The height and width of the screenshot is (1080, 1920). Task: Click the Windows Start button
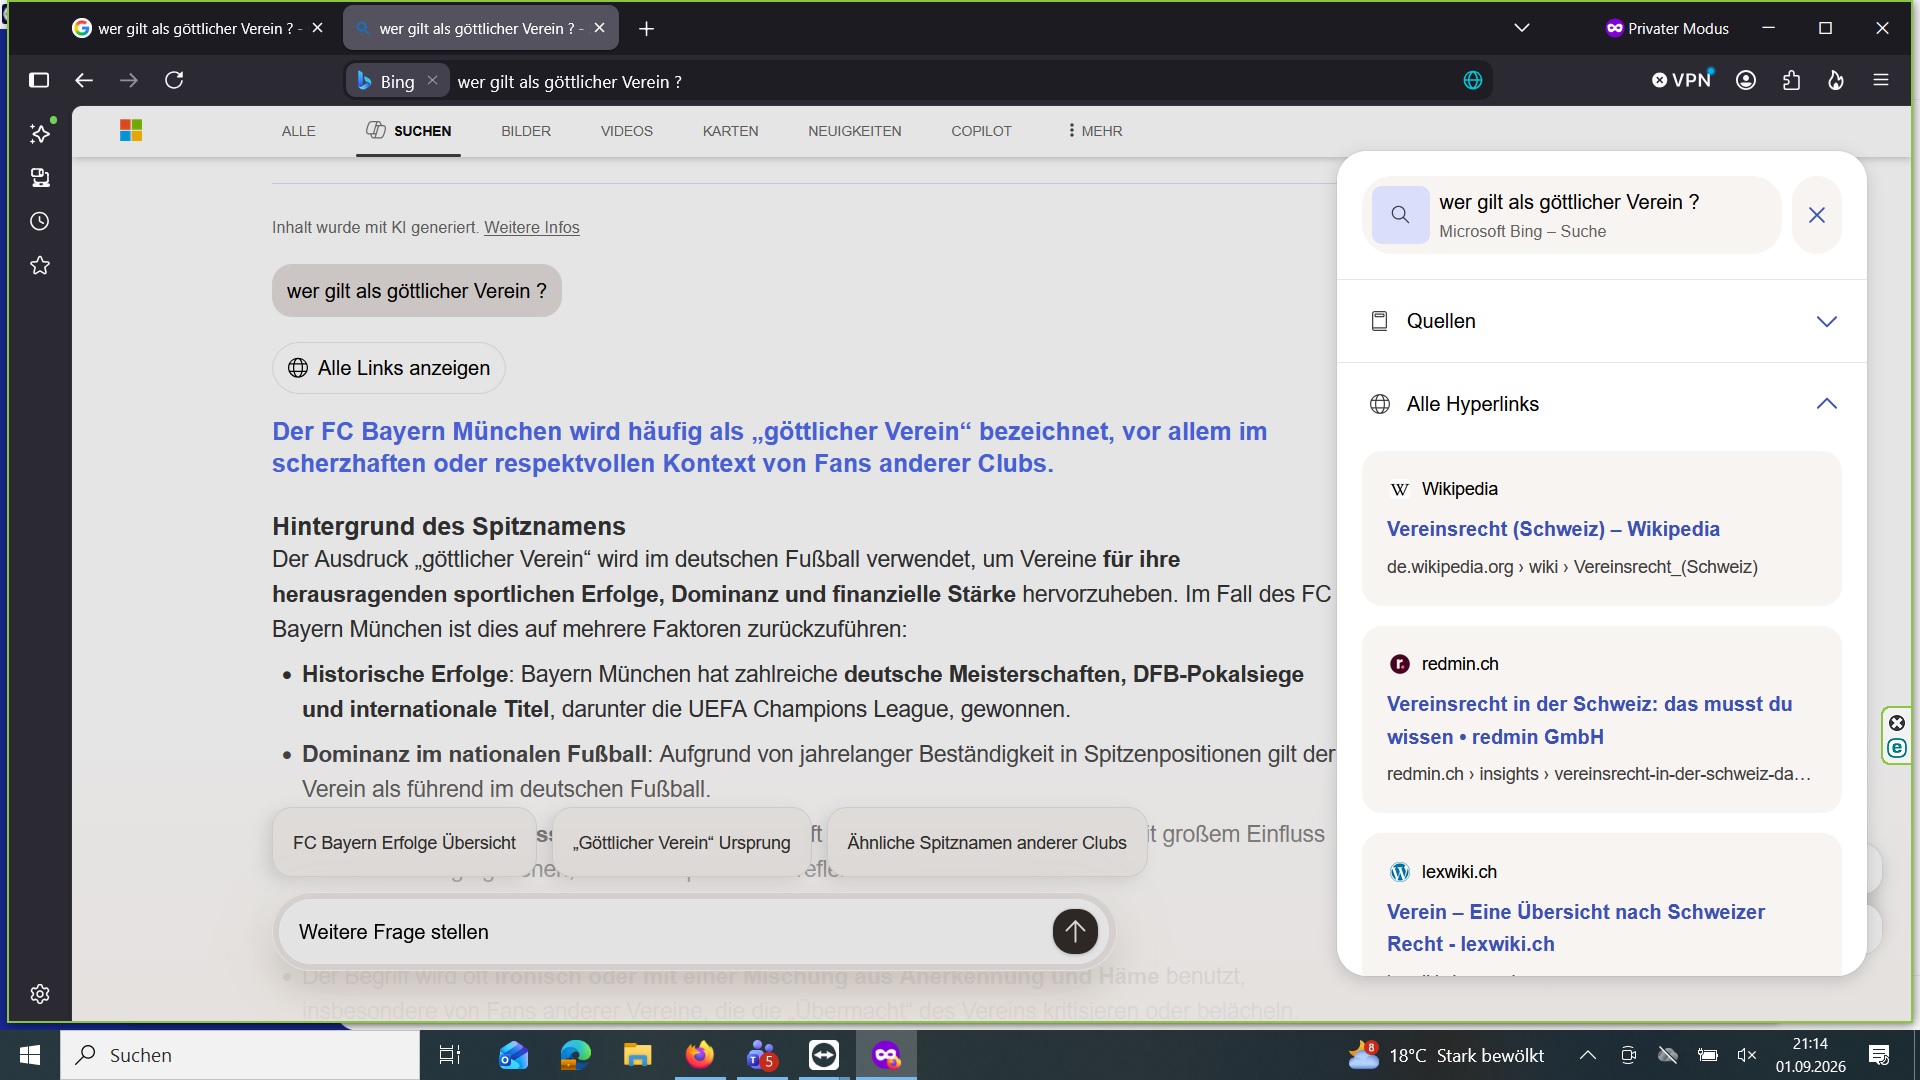(30, 1055)
